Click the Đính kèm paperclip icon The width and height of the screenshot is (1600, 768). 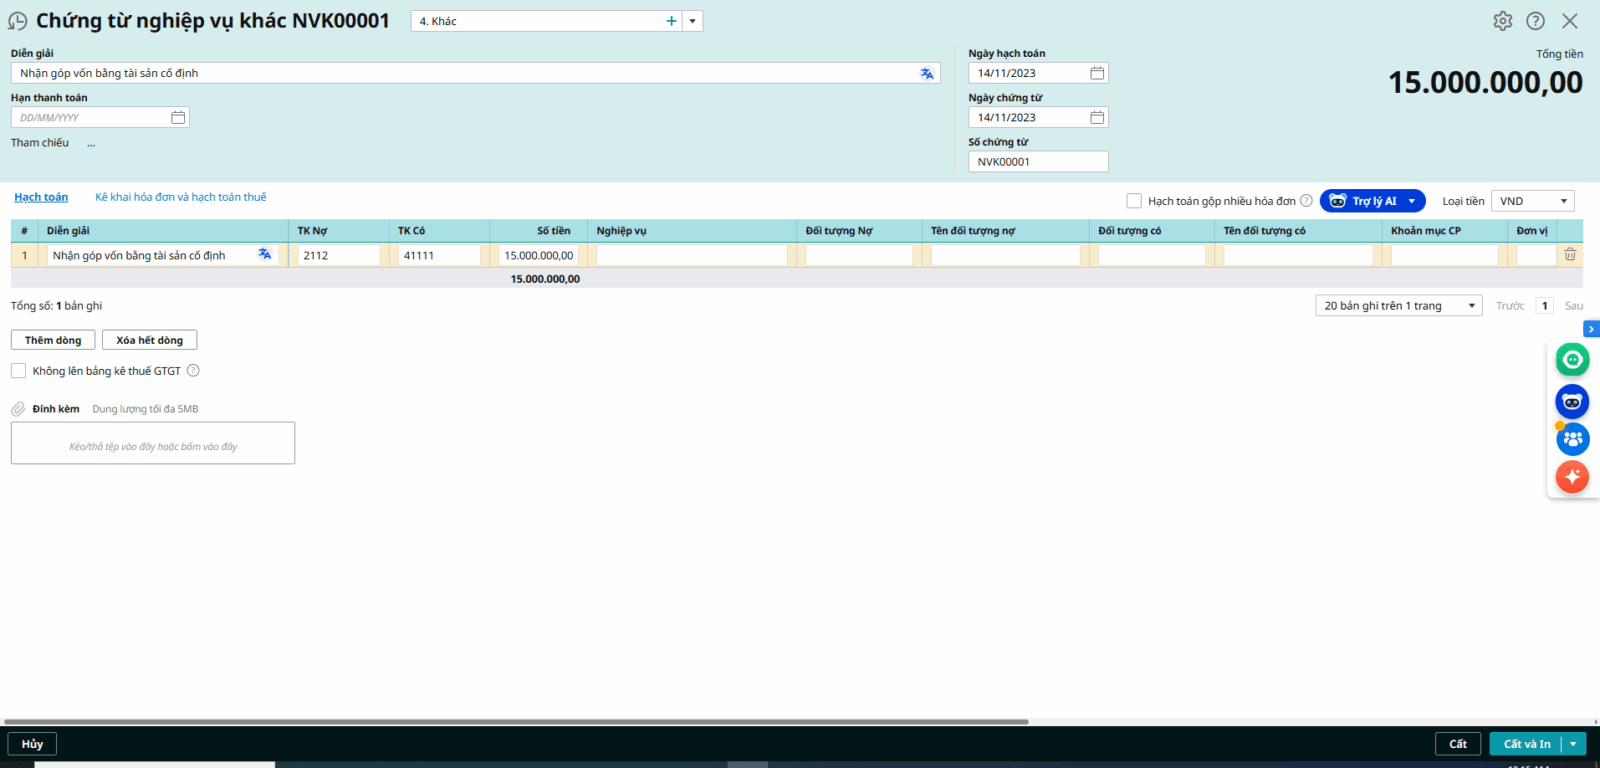(x=18, y=409)
